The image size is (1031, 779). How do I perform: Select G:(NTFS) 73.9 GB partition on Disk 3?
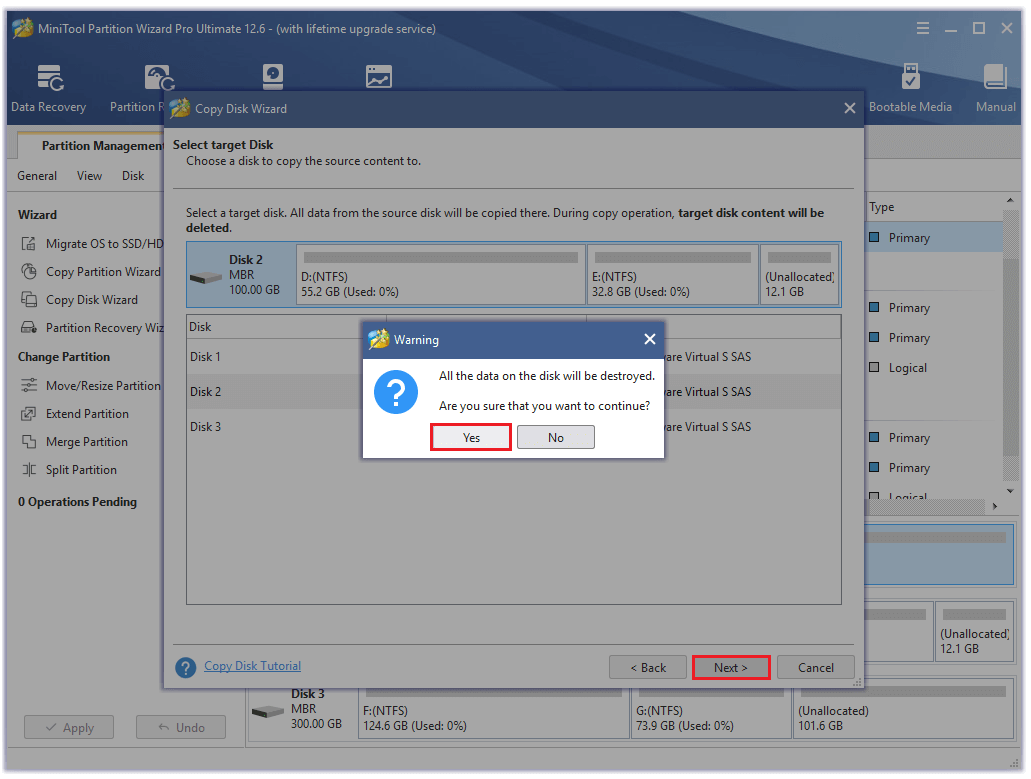(711, 713)
